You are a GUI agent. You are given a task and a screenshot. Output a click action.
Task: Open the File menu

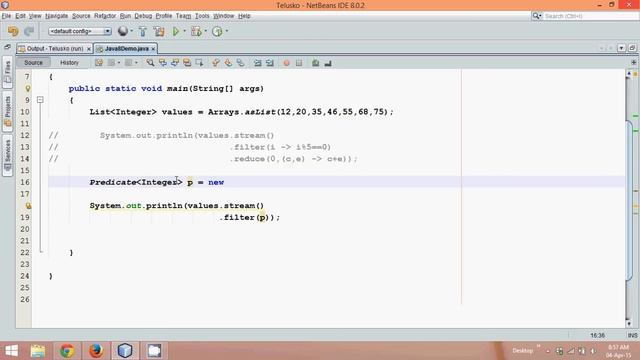[x=6, y=16]
